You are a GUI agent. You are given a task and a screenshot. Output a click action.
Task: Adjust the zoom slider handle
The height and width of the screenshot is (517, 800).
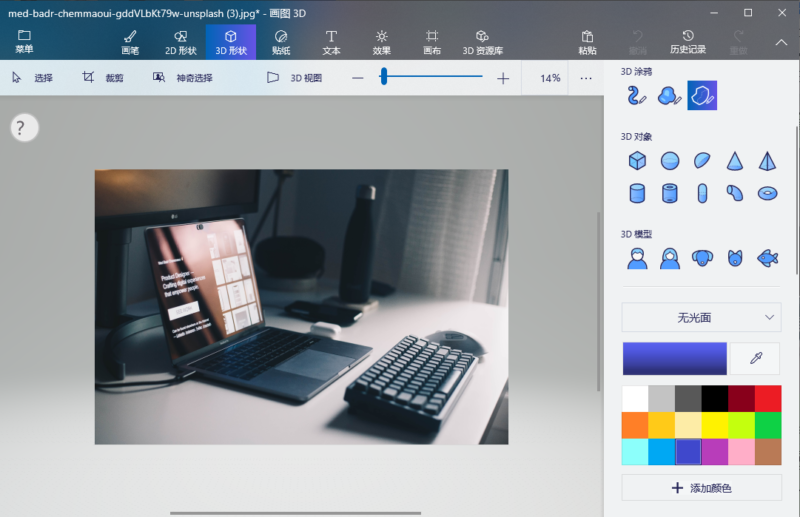tap(384, 77)
